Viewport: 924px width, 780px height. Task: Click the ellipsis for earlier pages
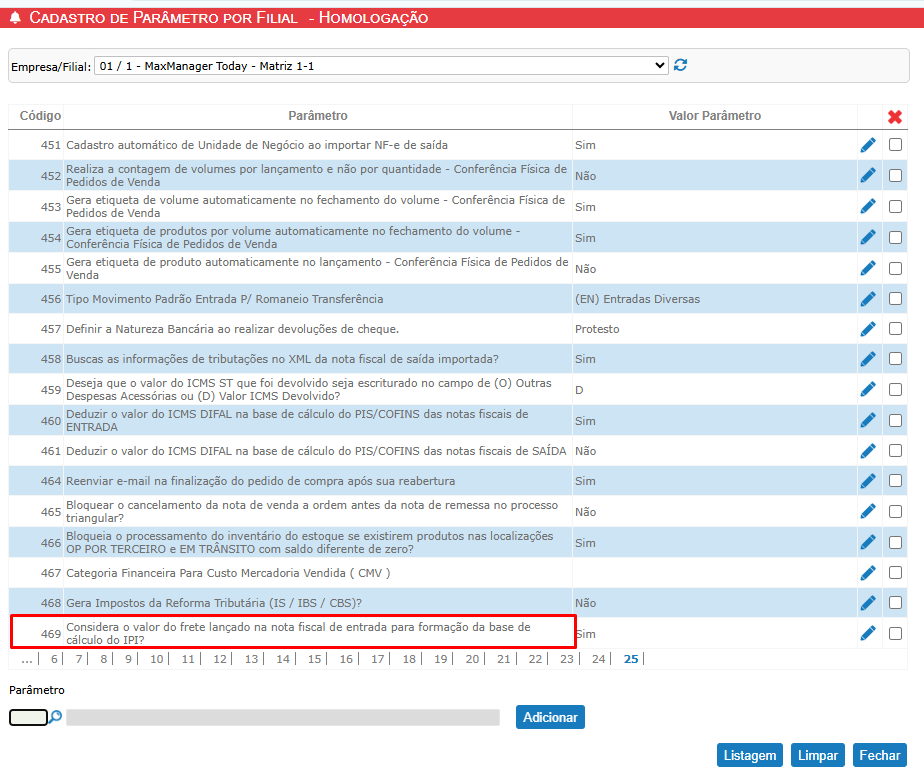coord(26,659)
